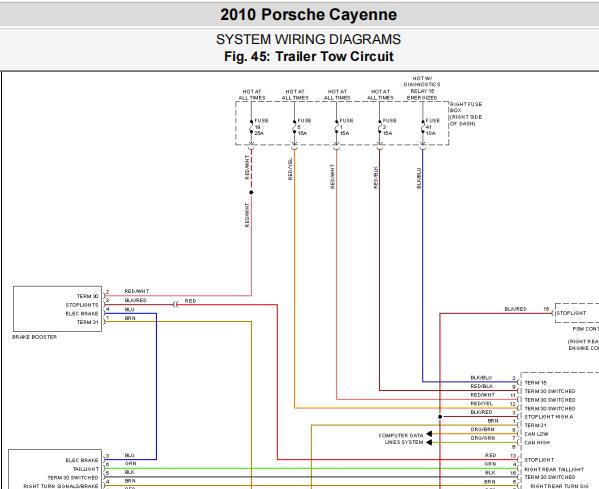The width and height of the screenshot is (599, 489).
Task: Click vertical "RED/WHT" wire label below fuse 1
Action: [x=332, y=176]
